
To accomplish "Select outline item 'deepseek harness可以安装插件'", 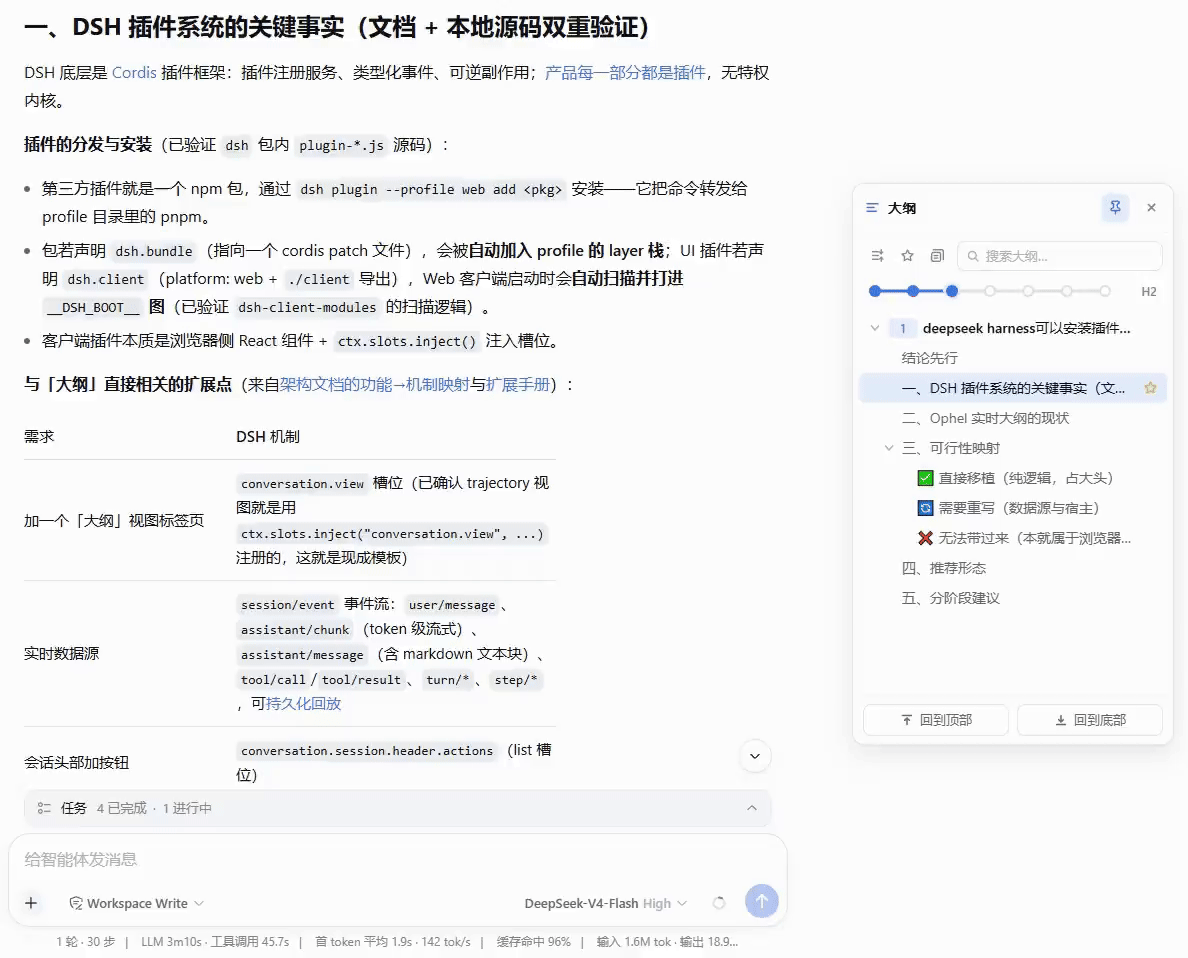I will (1026, 328).
